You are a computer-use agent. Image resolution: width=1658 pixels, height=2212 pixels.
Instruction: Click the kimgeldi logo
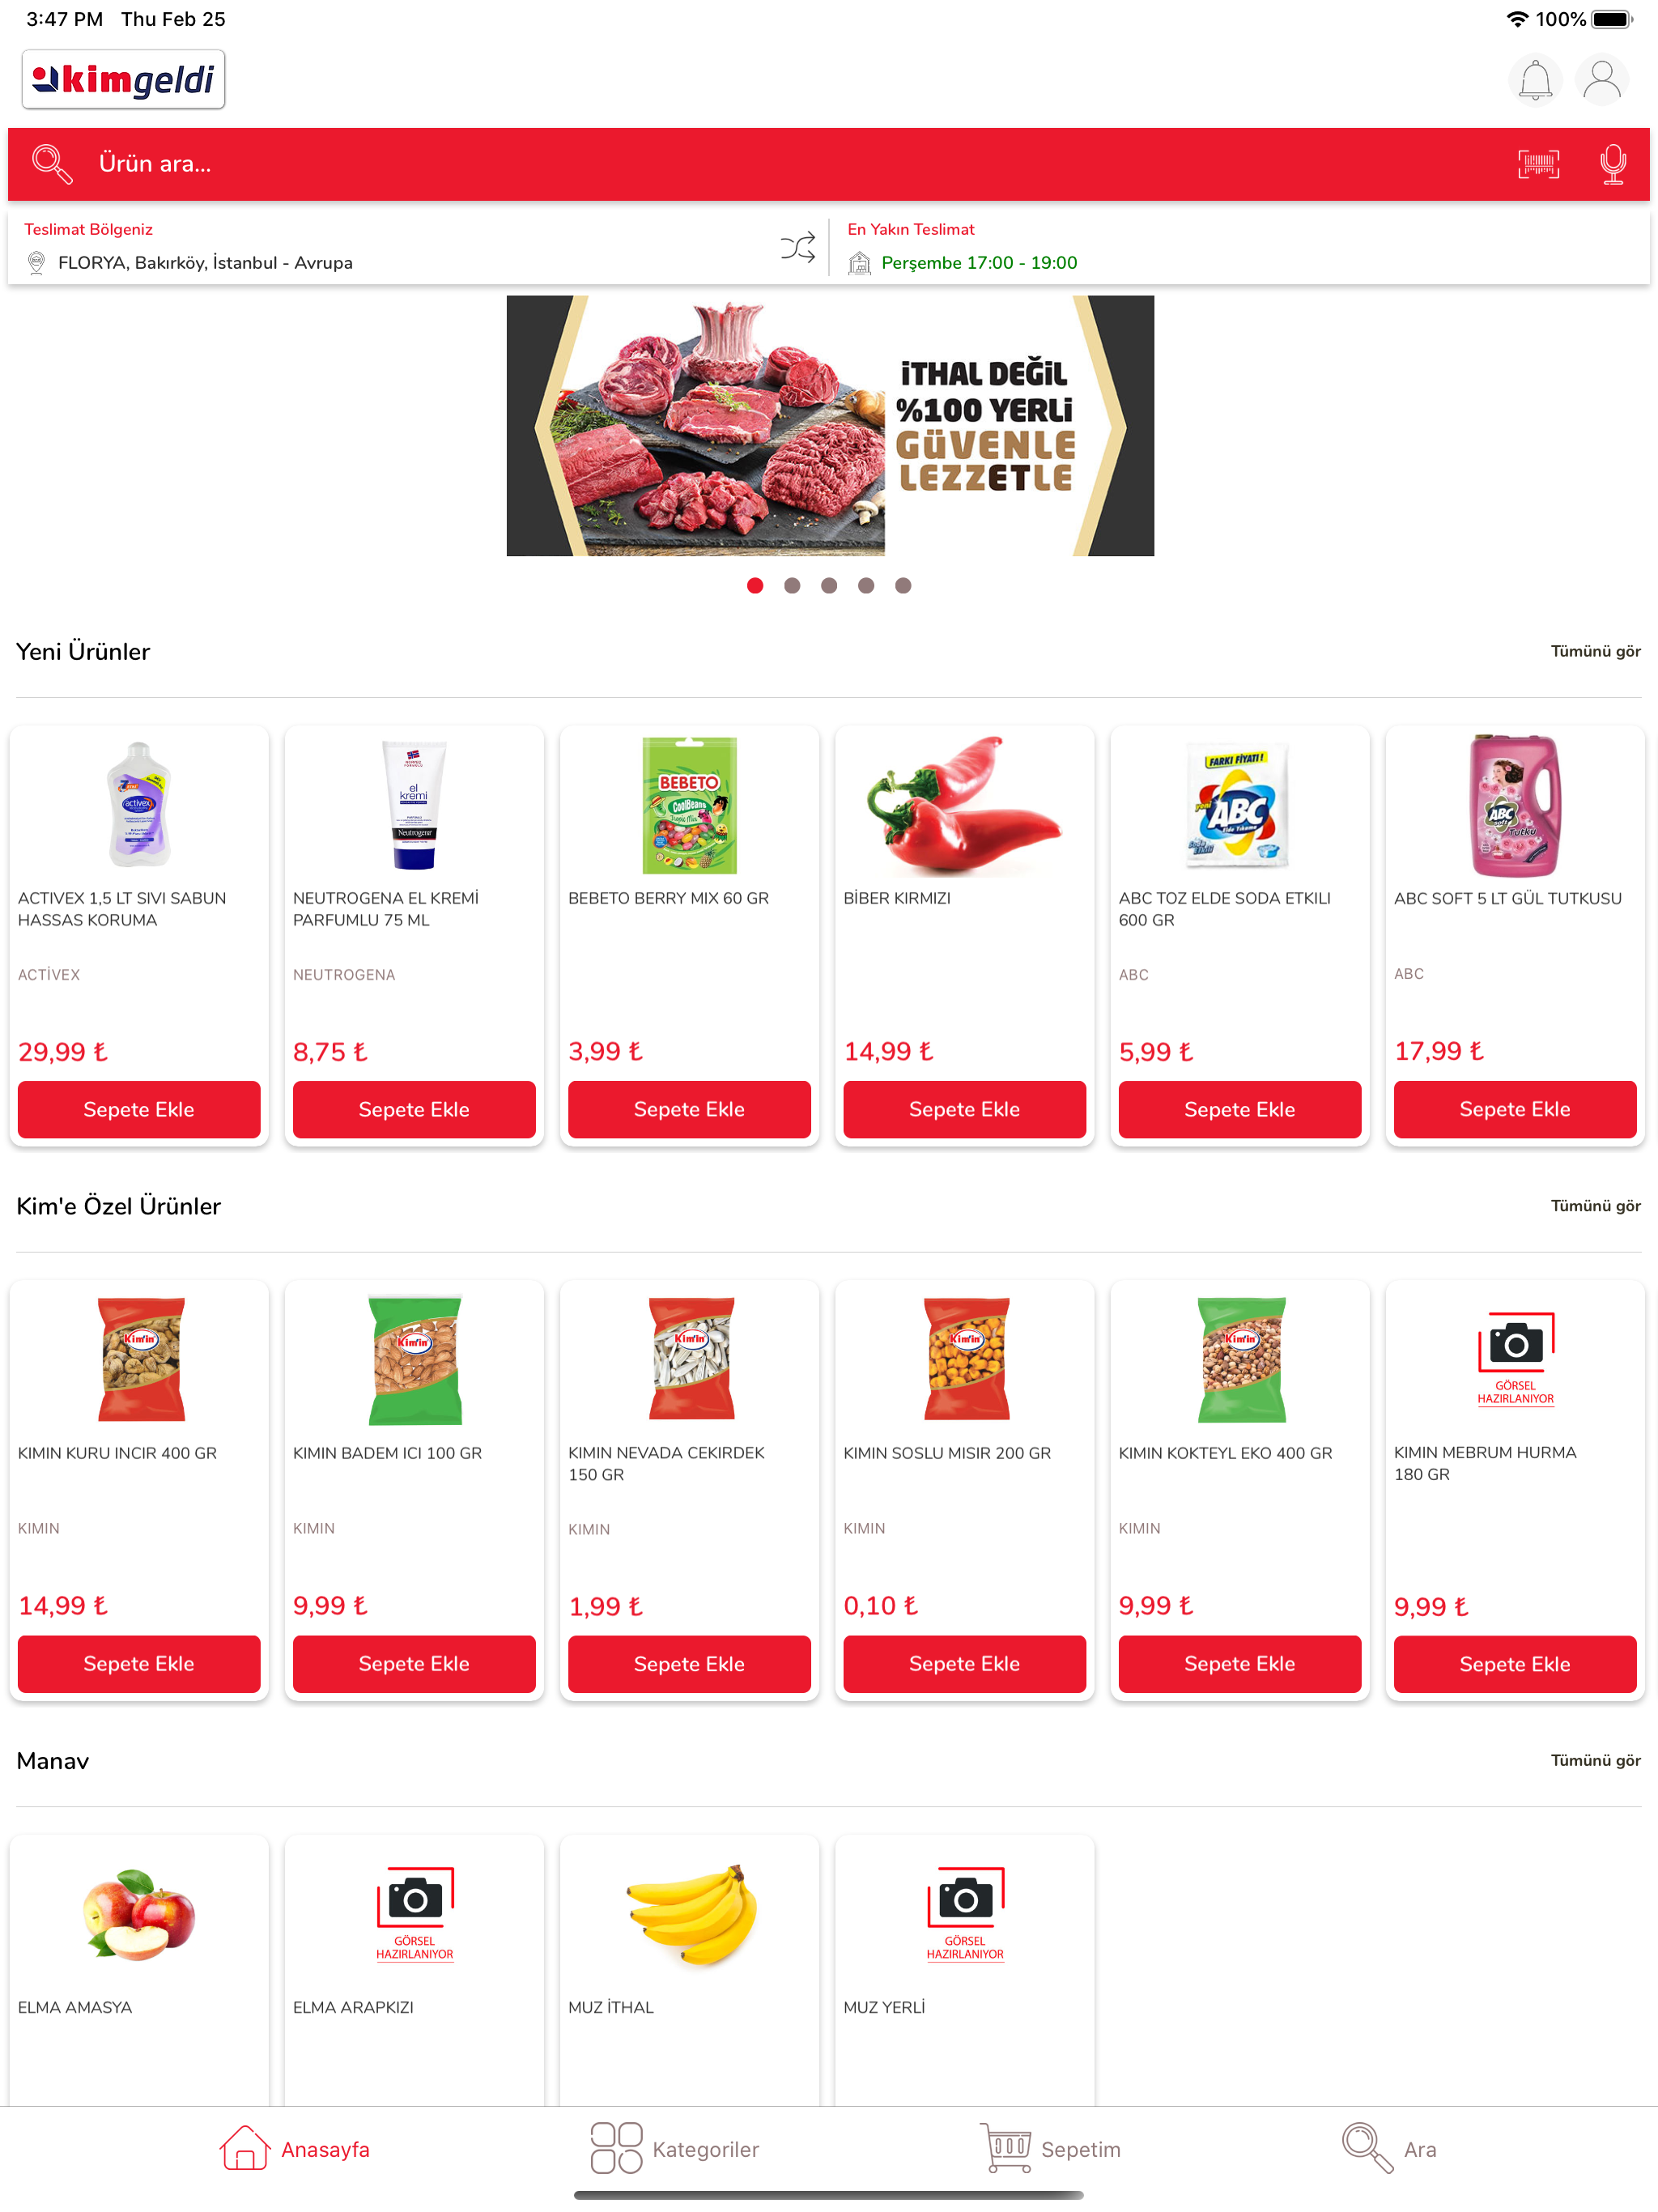pos(124,80)
